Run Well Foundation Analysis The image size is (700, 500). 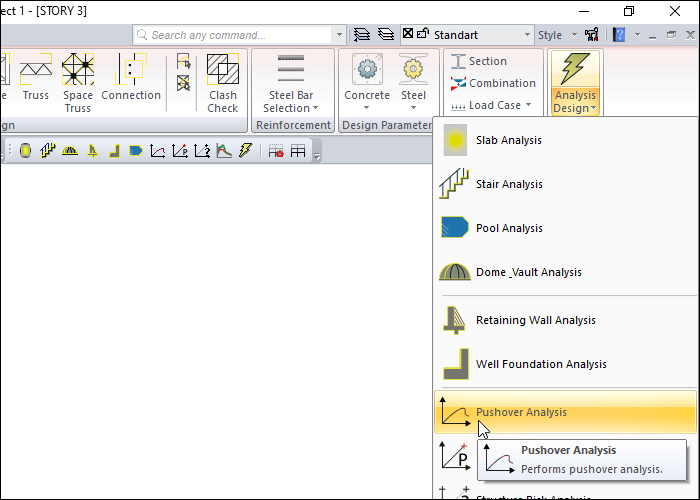click(540, 364)
